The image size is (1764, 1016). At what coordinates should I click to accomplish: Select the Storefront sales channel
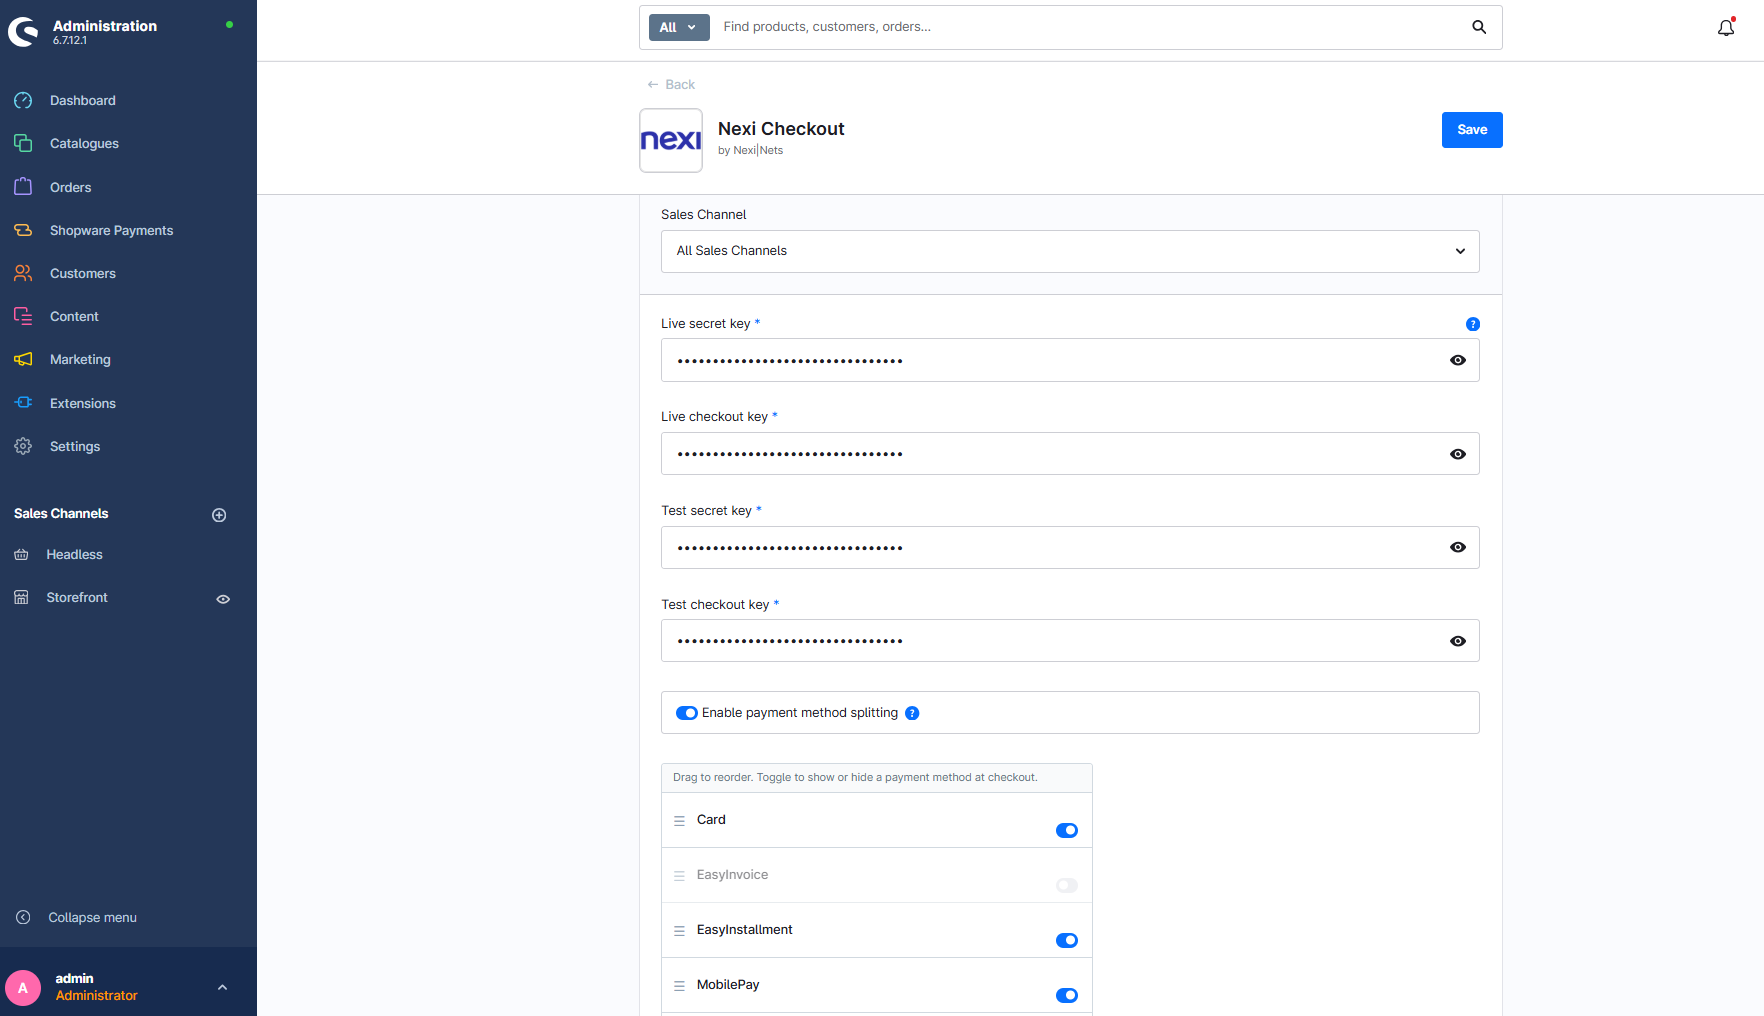click(77, 597)
